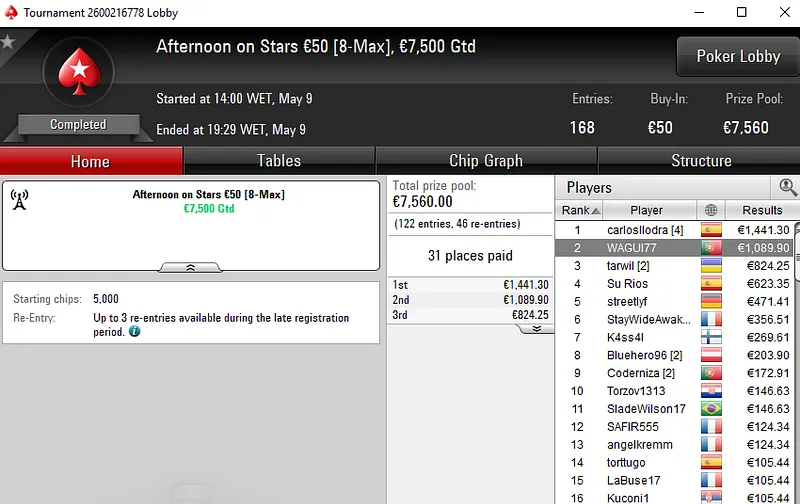Click the favorite star icon
Viewport: 800px width, 504px height.
pyautogui.click(x=8, y=42)
